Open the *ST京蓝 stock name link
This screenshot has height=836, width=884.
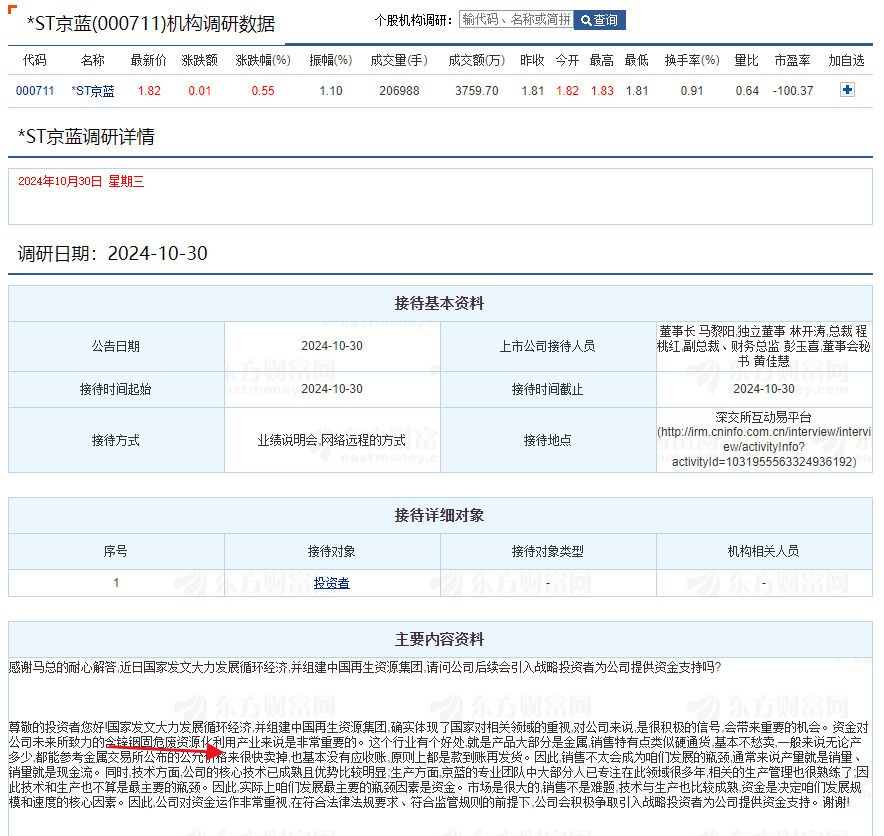pyautogui.click(x=93, y=91)
